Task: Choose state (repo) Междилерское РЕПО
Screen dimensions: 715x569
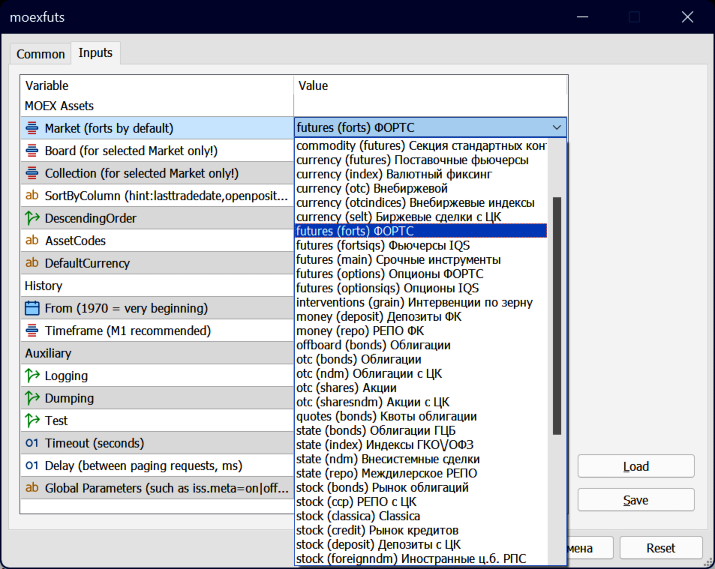Action: click(421, 473)
